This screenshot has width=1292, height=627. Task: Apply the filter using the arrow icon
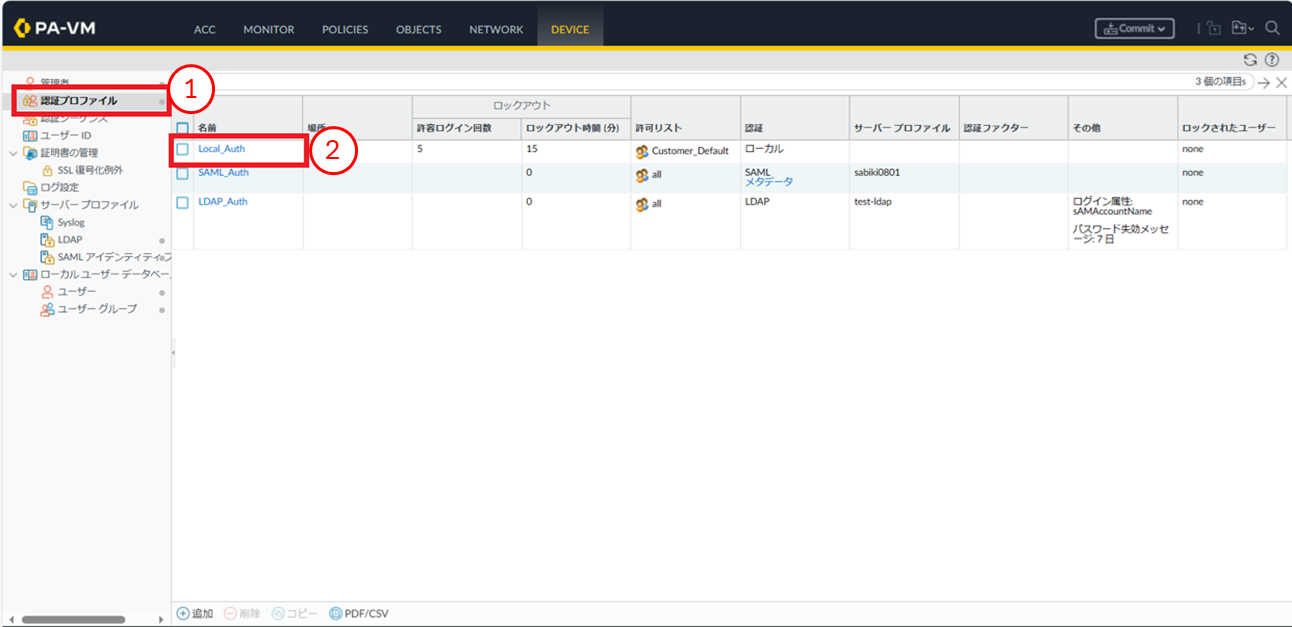pyautogui.click(x=1264, y=83)
